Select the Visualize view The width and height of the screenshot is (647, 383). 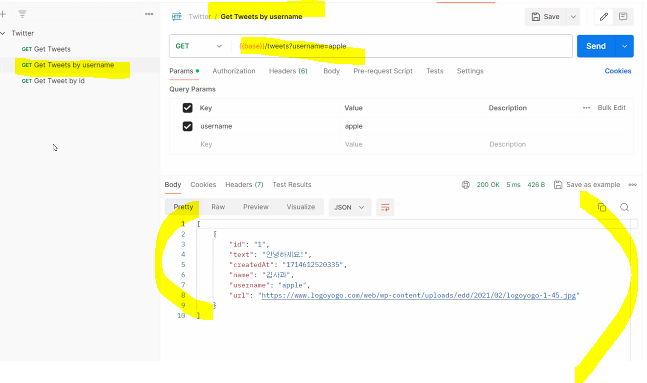(301, 207)
